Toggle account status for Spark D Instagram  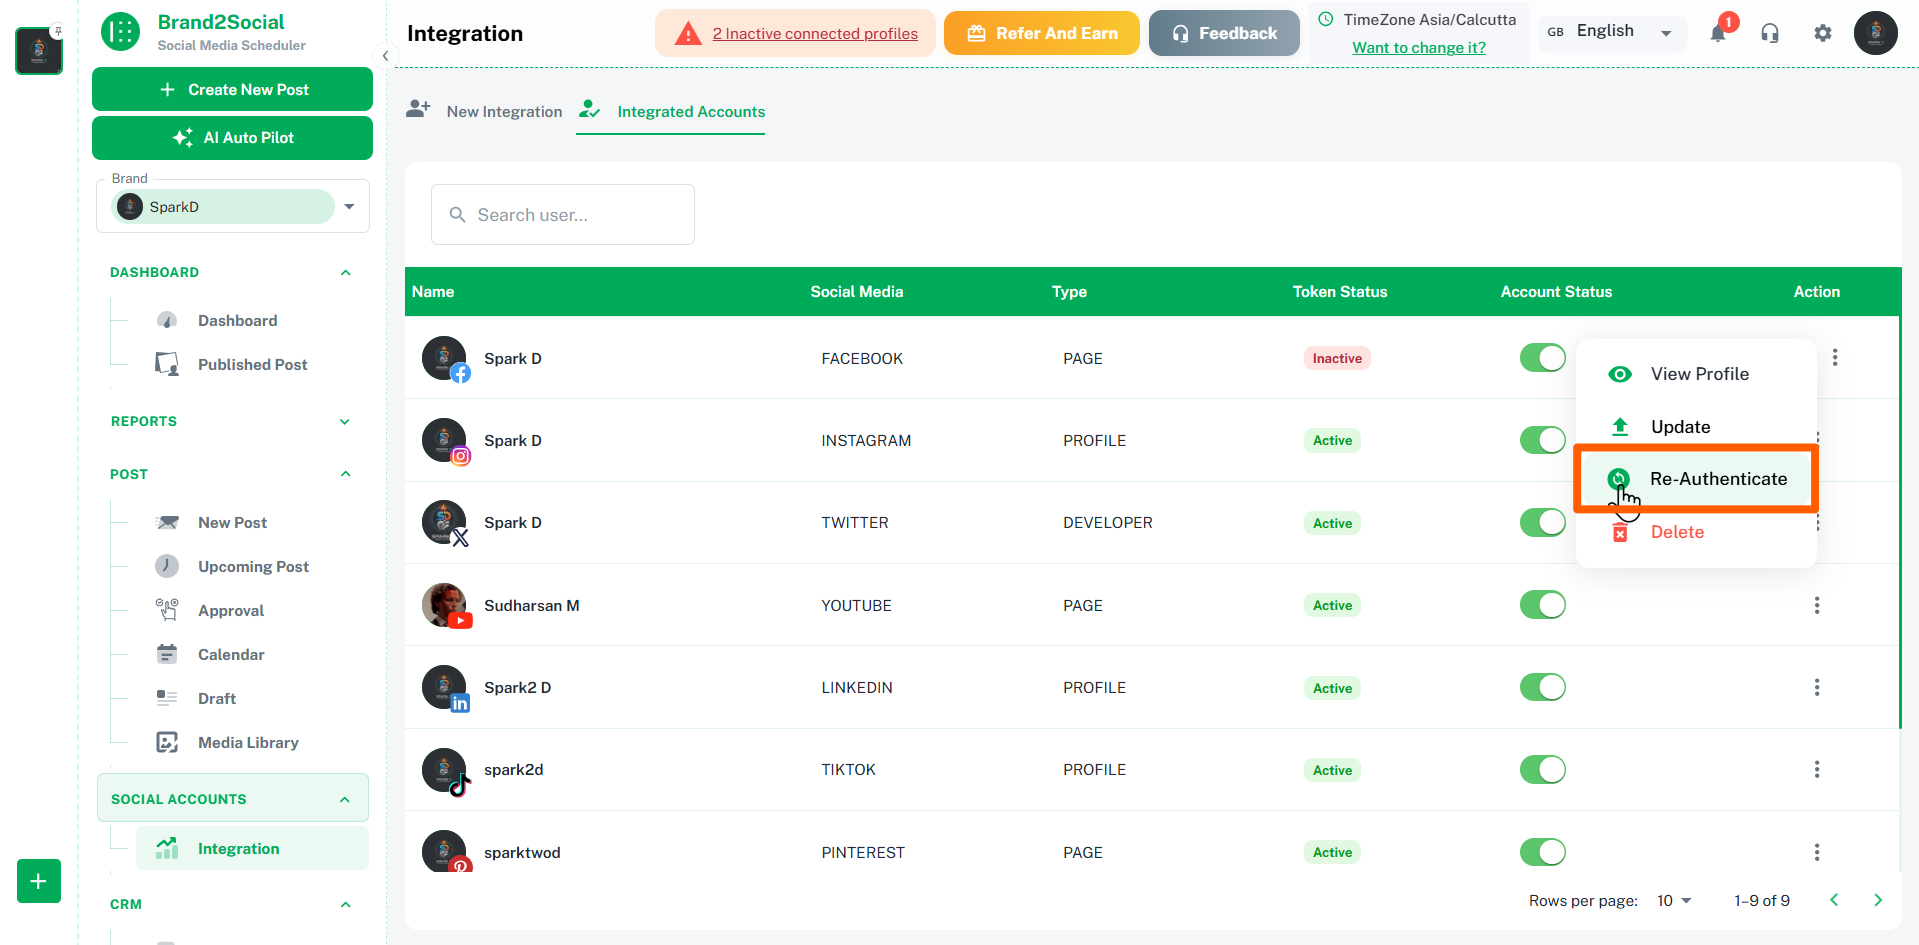pyautogui.click(x=1543, y=440)
